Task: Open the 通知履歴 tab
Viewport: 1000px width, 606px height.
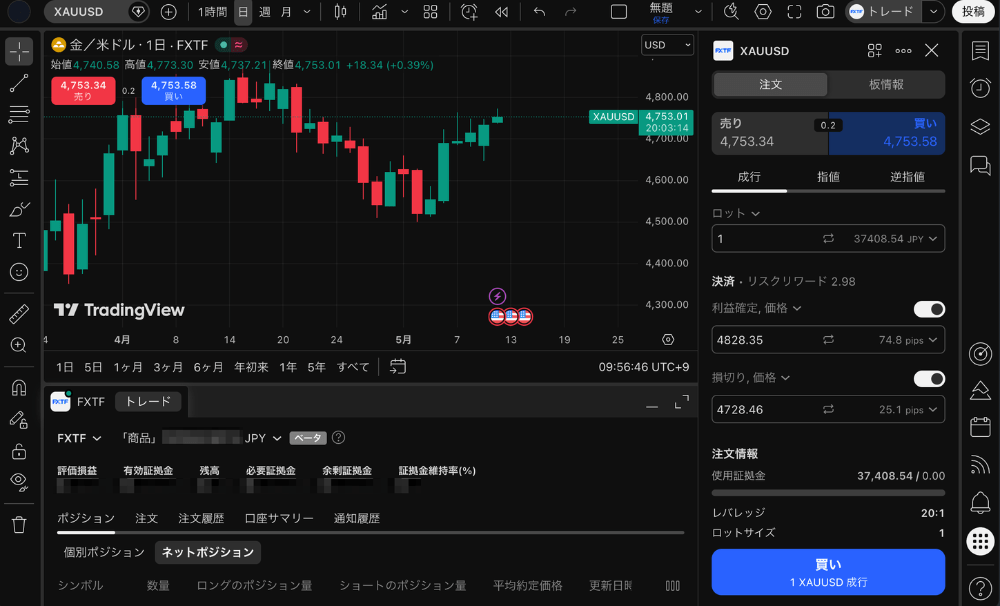Action: (x=357, y=518)
